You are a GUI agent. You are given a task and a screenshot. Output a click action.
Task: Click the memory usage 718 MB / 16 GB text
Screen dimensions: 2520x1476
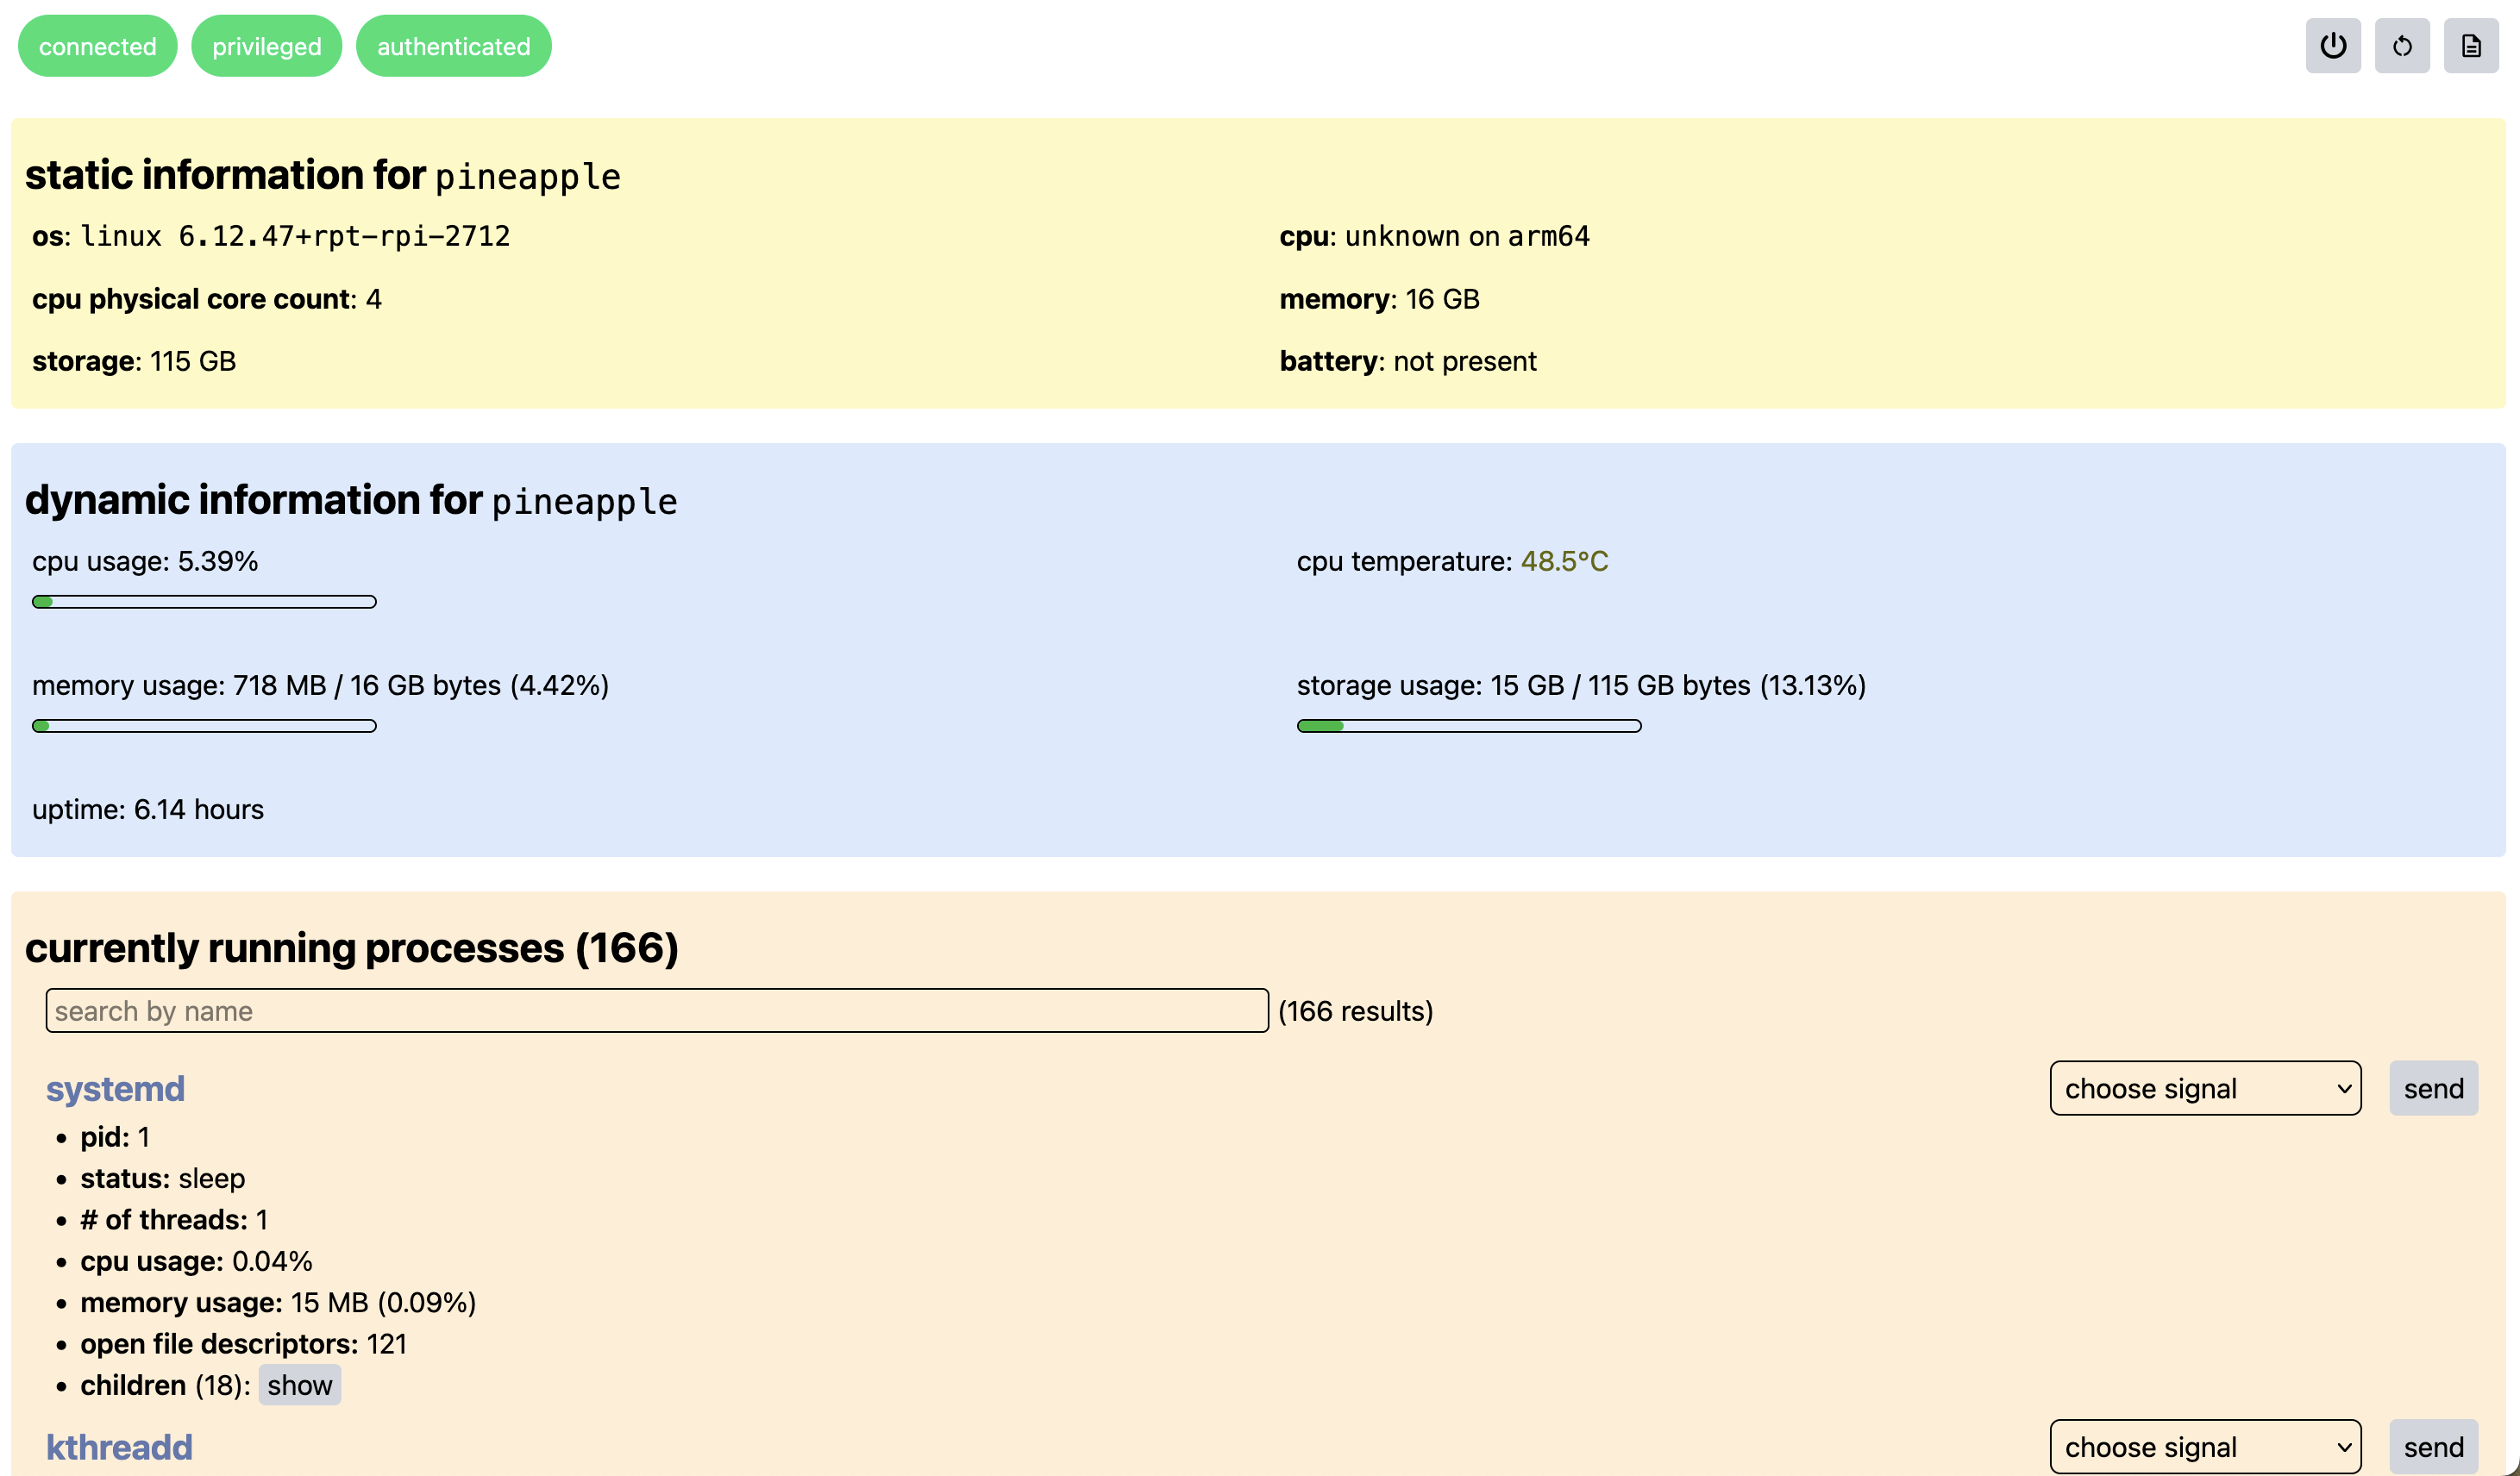pos(321,685)
